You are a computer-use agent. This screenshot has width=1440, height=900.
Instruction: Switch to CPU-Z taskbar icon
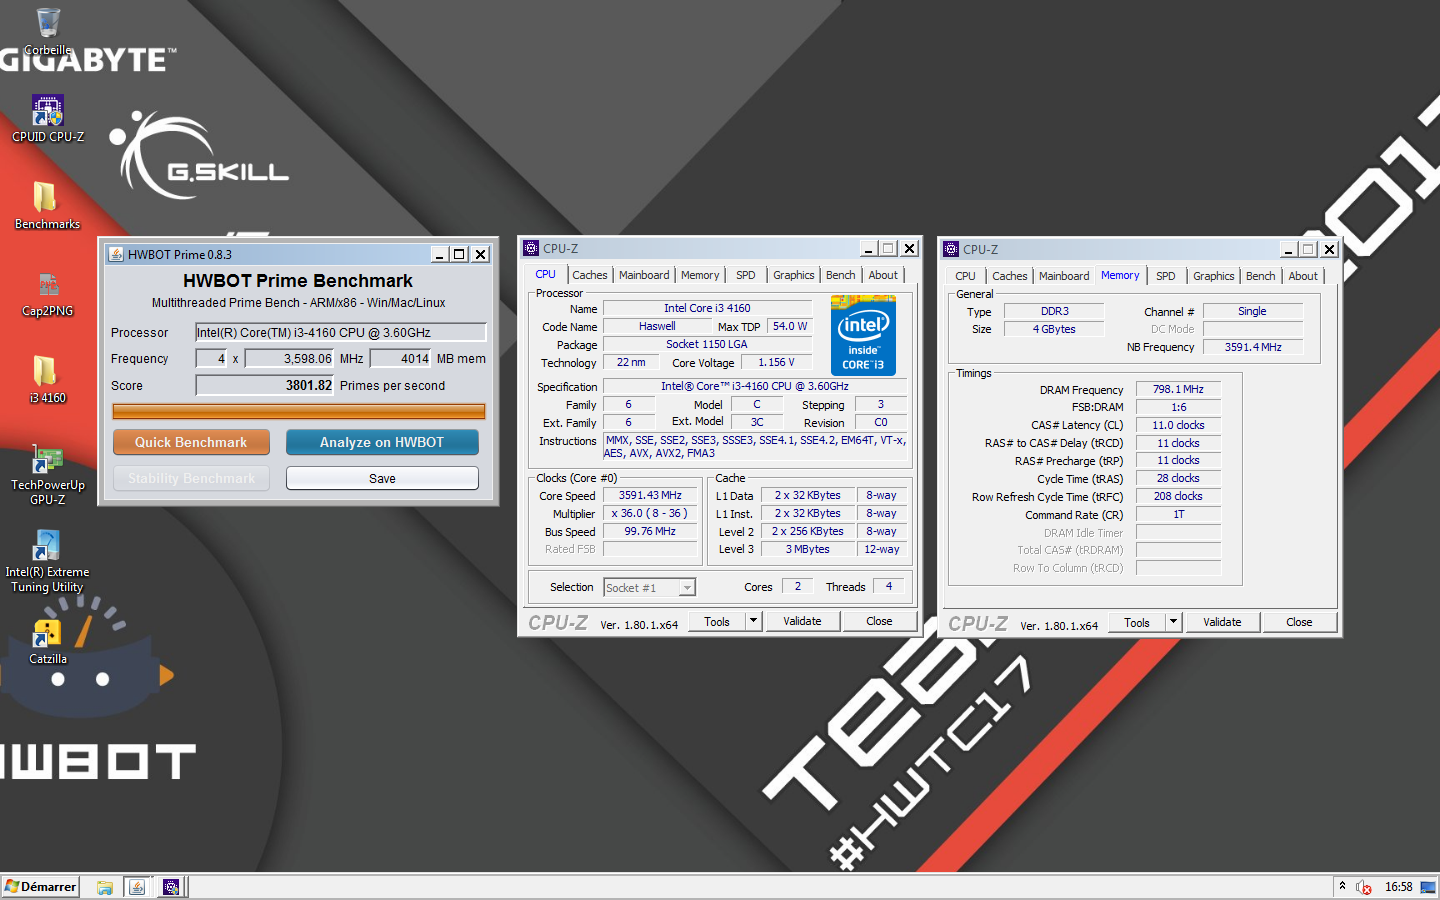171,887
